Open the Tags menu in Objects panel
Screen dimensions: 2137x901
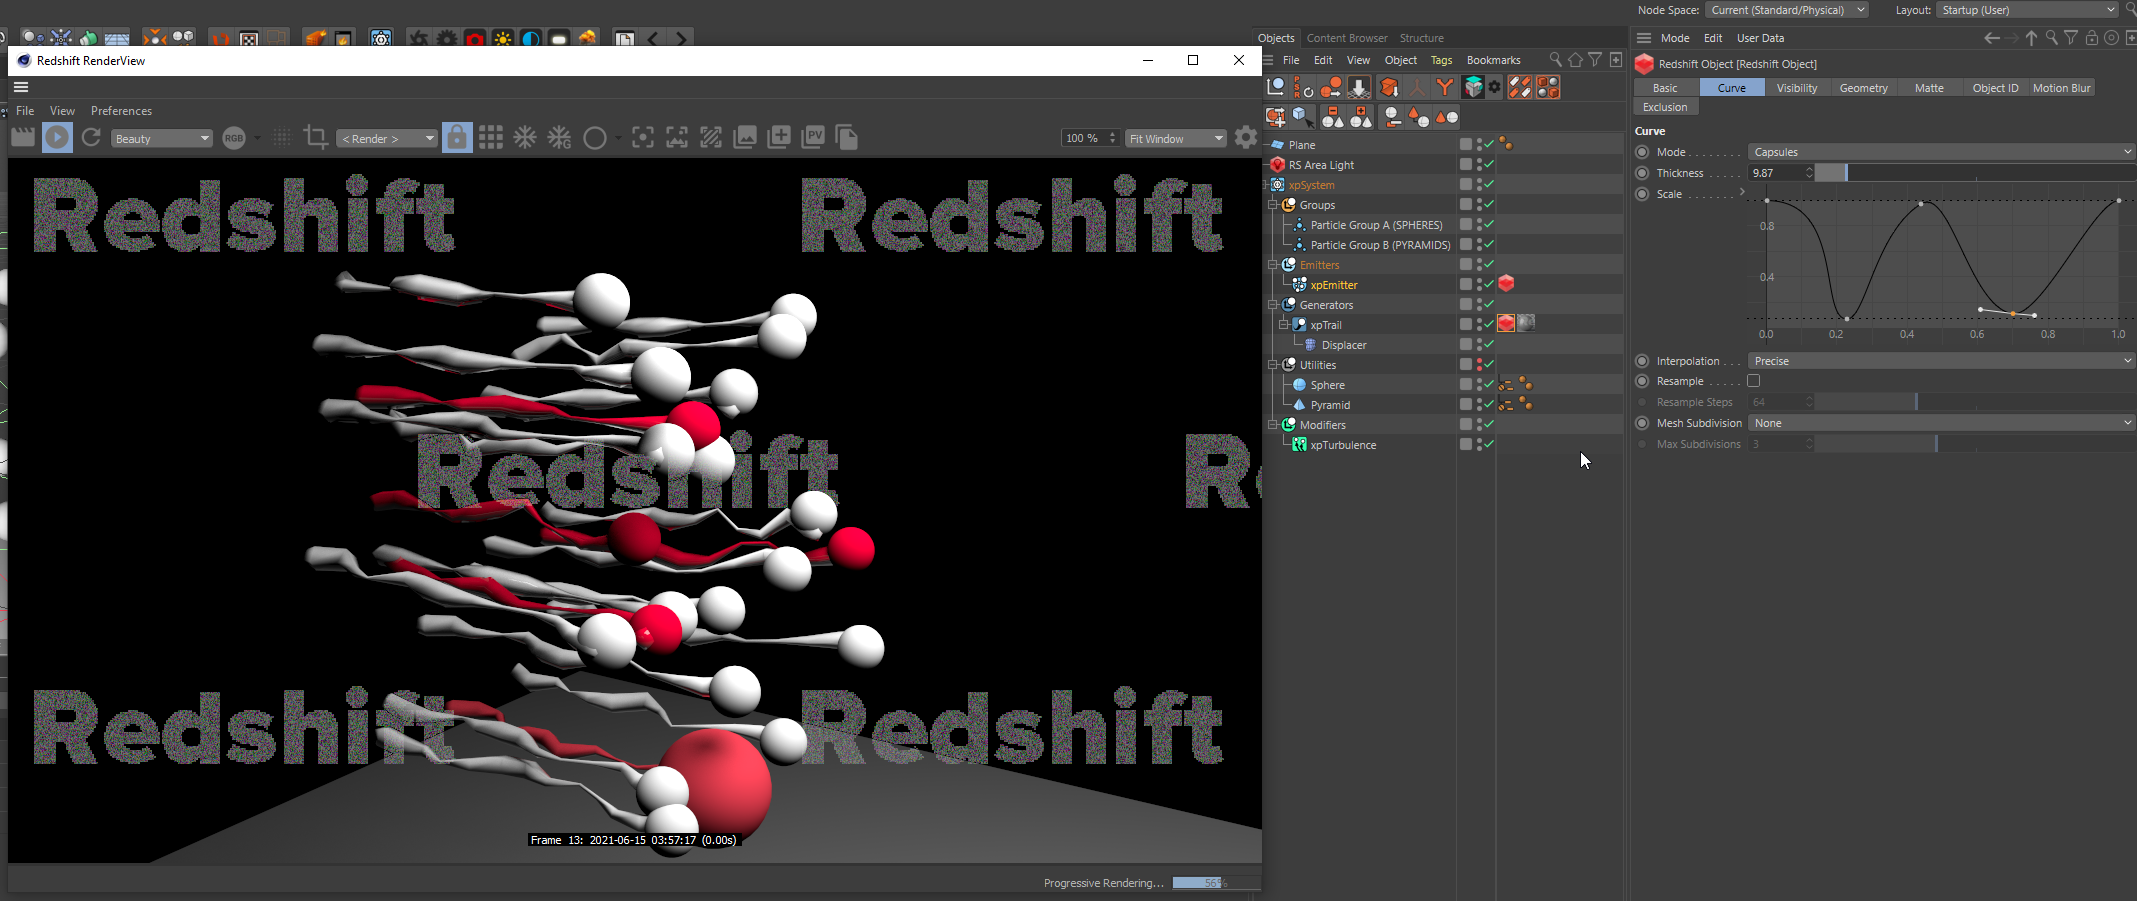point(1441,60)
